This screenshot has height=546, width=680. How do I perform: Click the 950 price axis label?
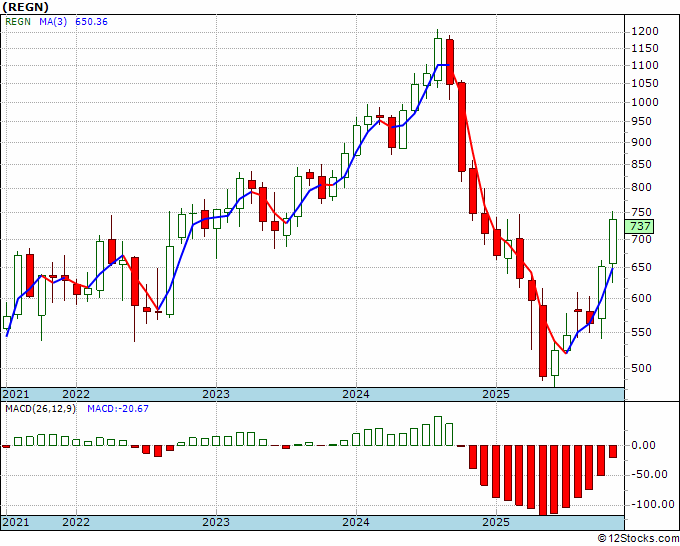click(642, 121)
